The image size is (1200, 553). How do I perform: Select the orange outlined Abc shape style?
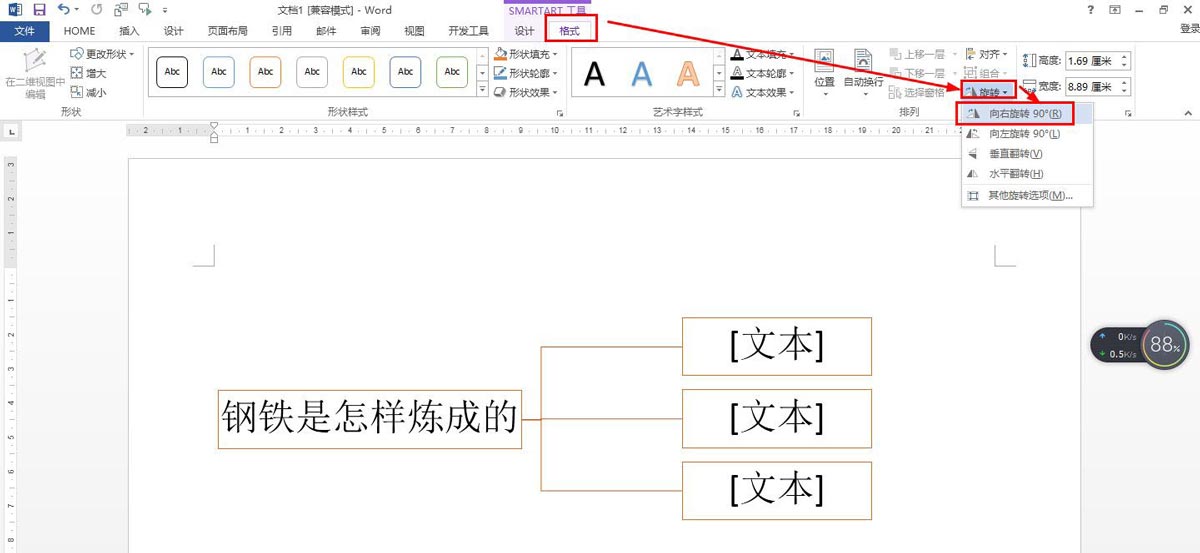pyautogui.click(x=265, y=72)
